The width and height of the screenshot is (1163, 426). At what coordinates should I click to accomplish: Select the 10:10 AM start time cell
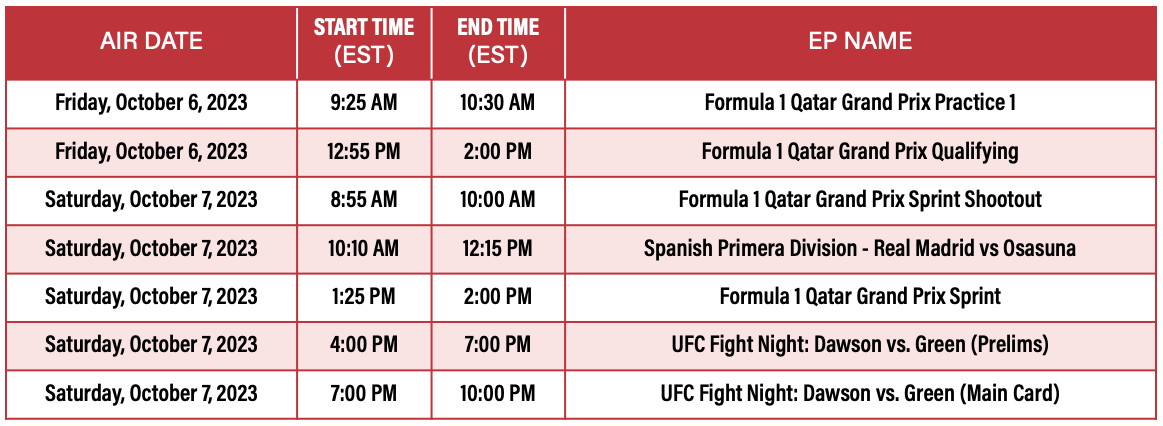click(364, 248)
